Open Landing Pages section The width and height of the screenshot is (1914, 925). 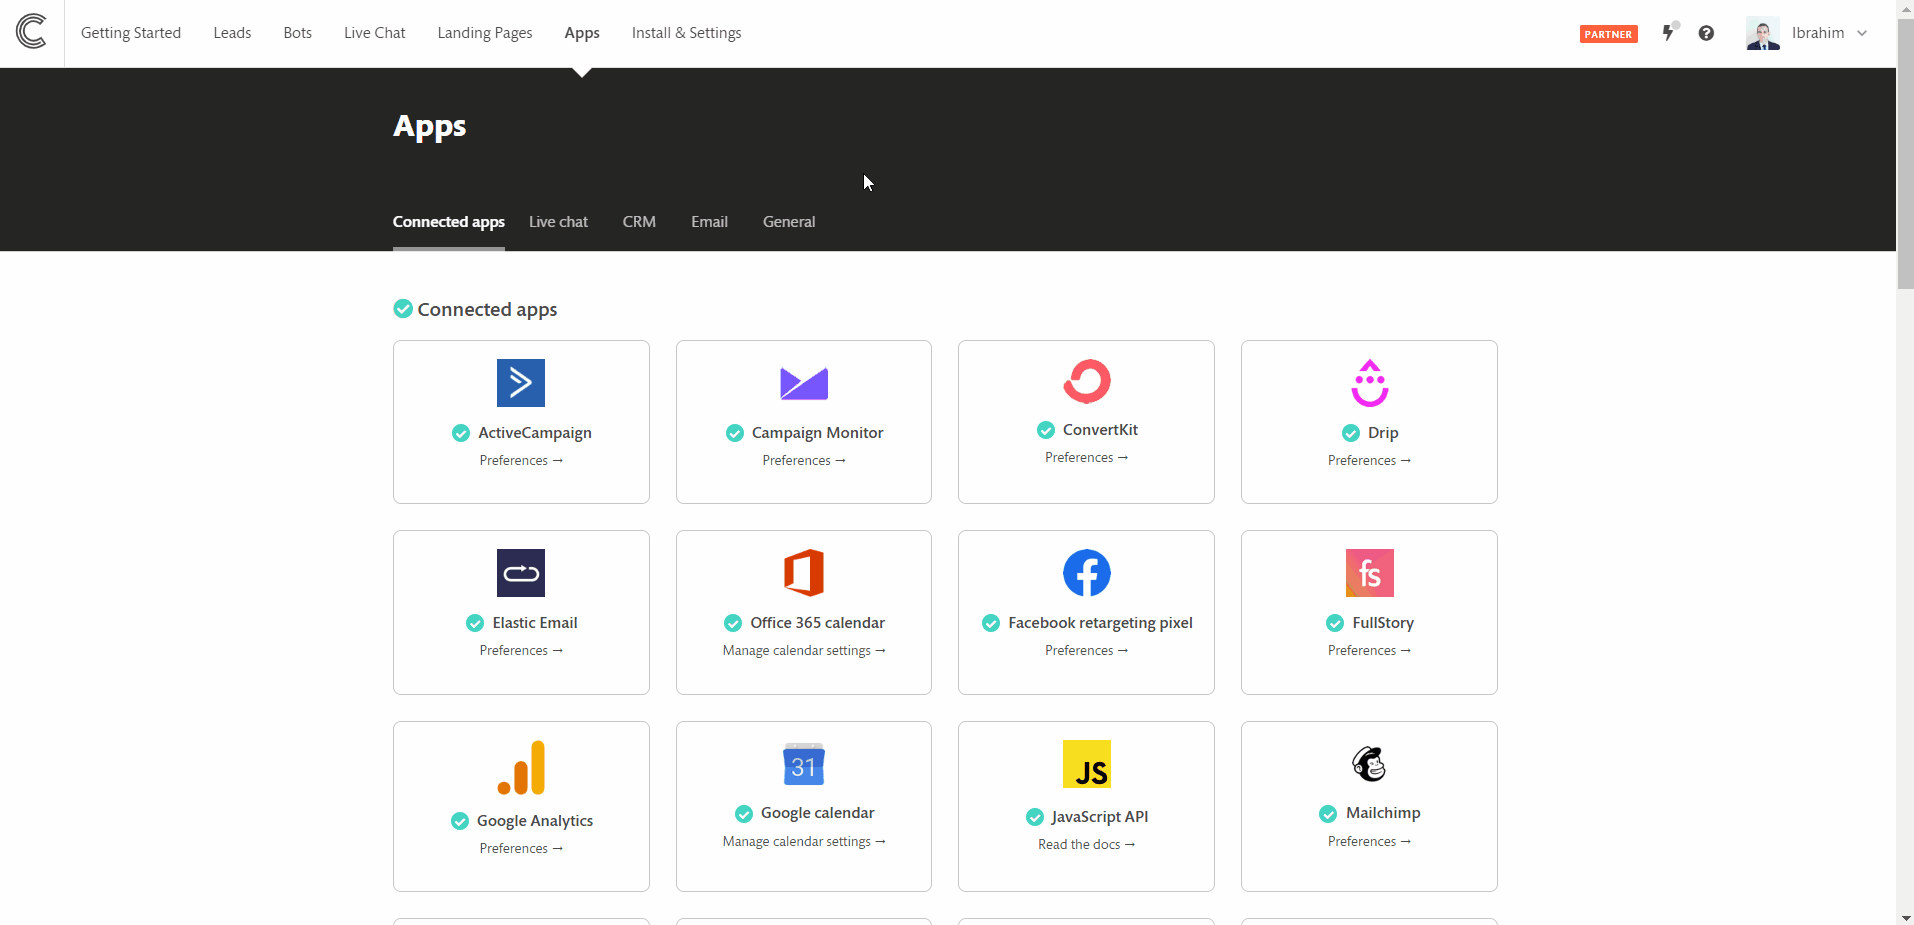click(485, 33)
